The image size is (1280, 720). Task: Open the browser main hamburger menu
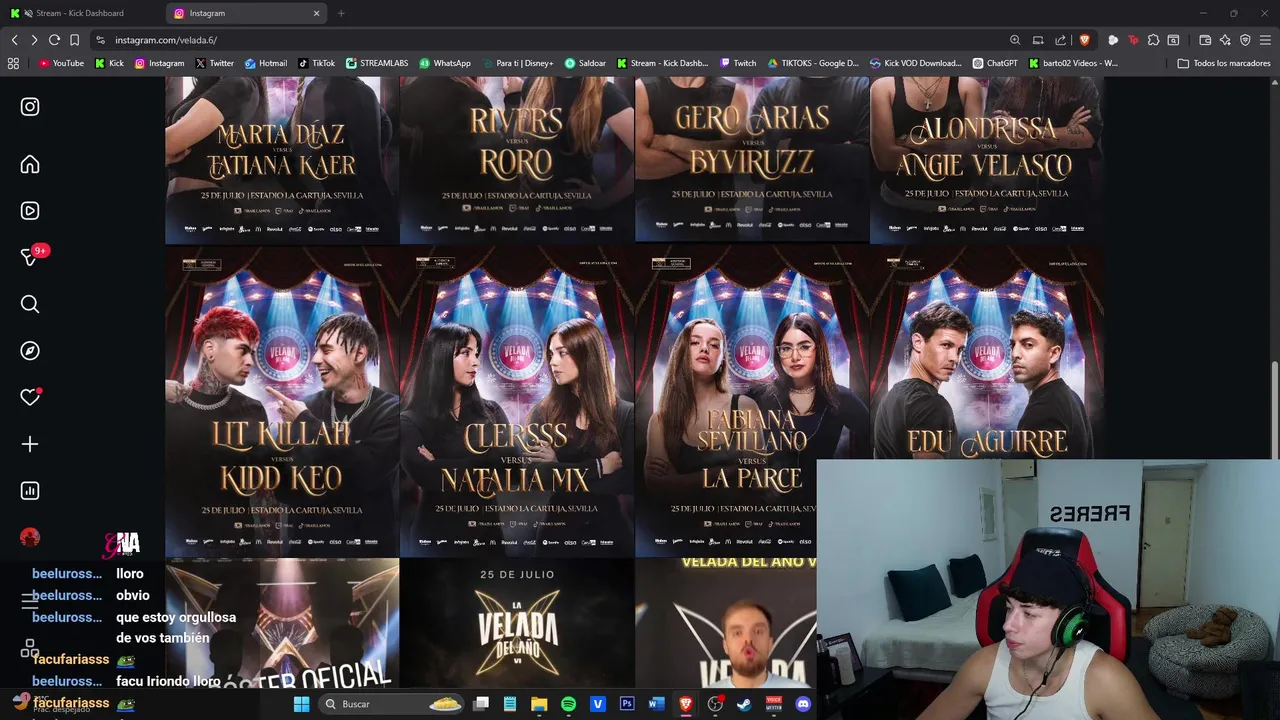pos(1266,40)
